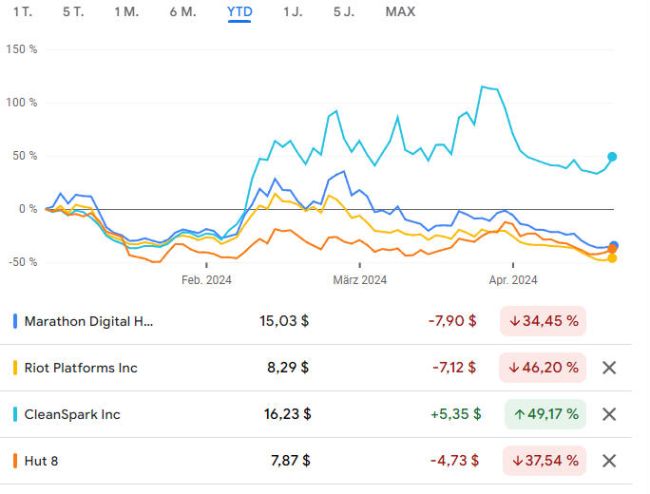Select the 5 T. time range tab
Screen dimensions: 650x494
point(73,12)
